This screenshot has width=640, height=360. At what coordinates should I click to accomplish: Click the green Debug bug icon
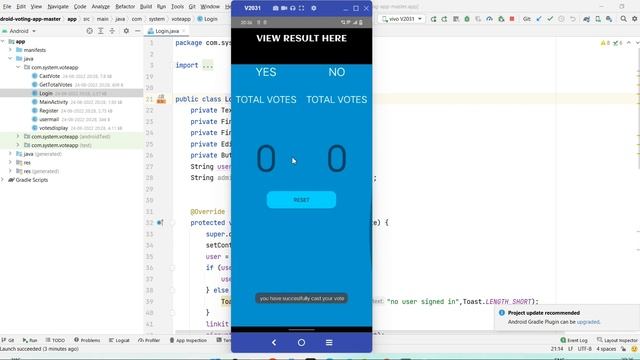tap(467, 19)
